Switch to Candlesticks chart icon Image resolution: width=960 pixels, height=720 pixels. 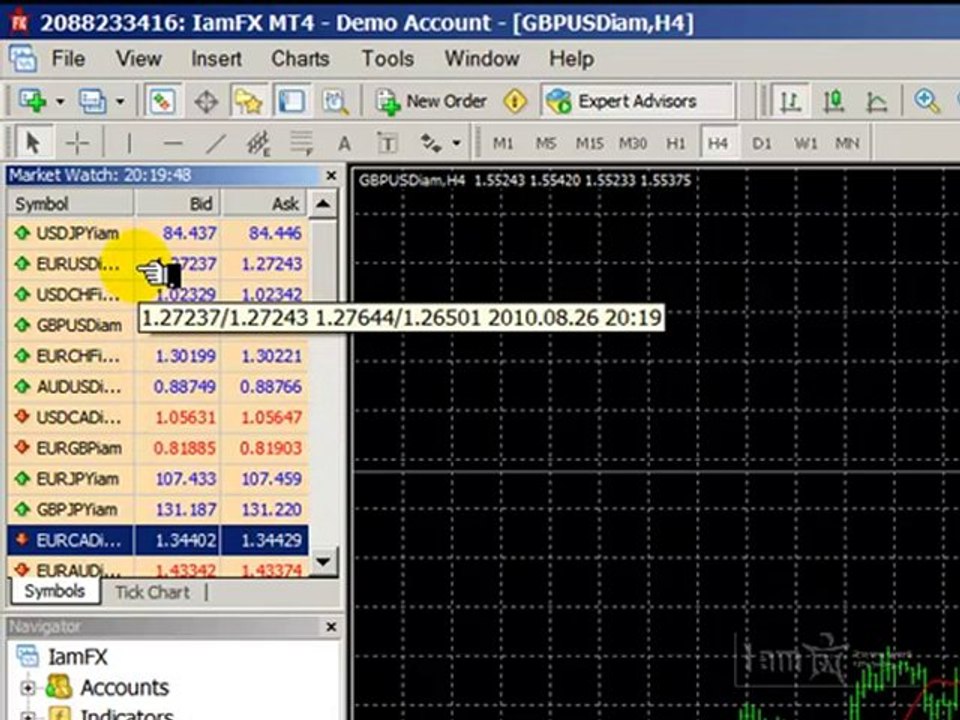pyautogui.click(x=834, y=101)
